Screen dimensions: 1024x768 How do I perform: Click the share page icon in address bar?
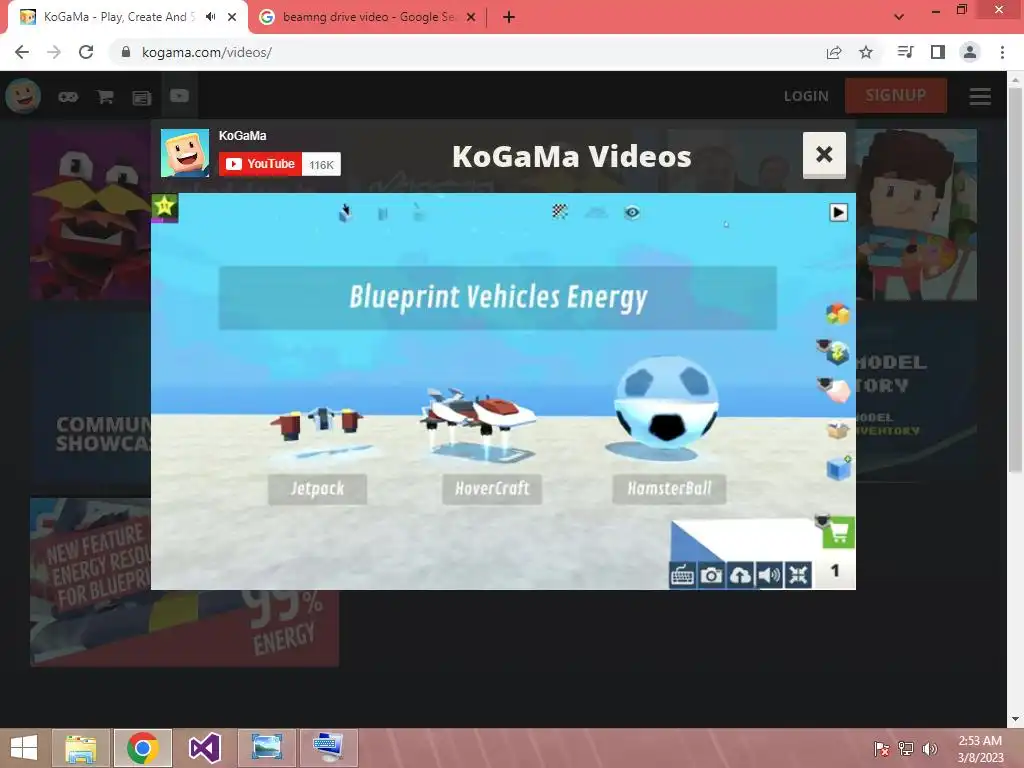click(x=834, y=52)
